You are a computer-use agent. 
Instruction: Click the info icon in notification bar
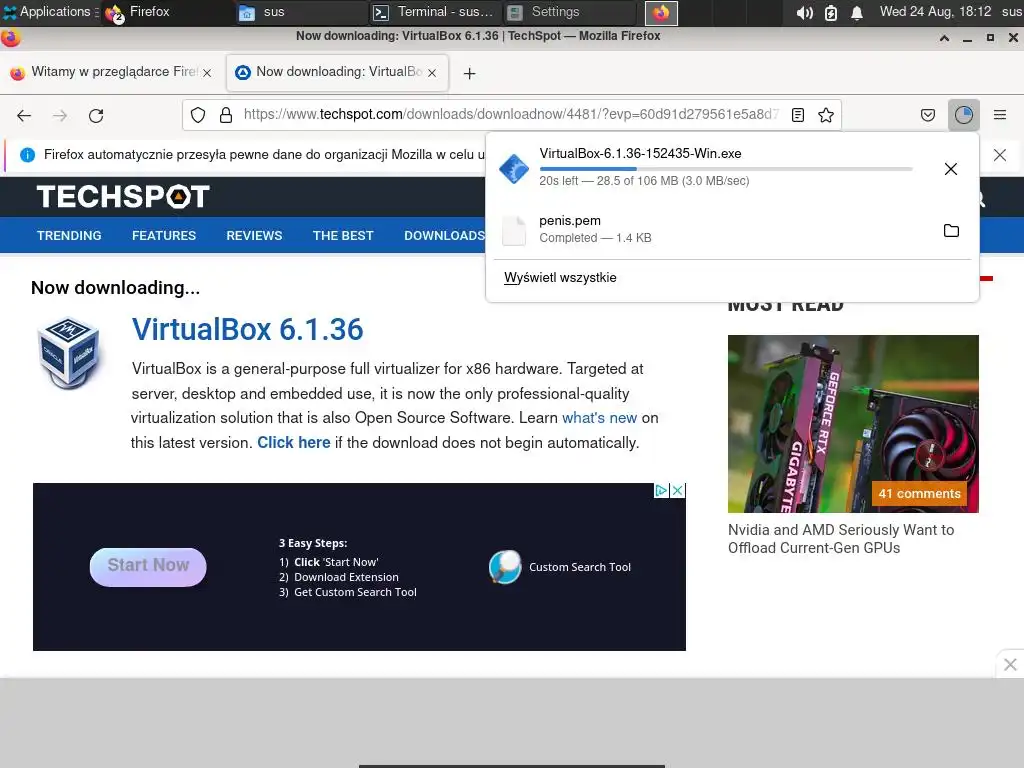tap(27, 155)
